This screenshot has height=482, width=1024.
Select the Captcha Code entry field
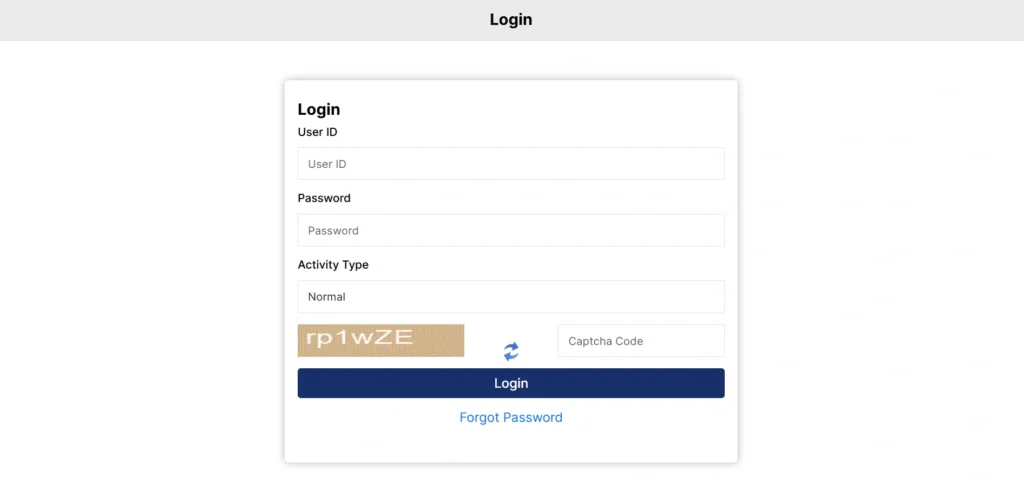[x=640, y=341]
